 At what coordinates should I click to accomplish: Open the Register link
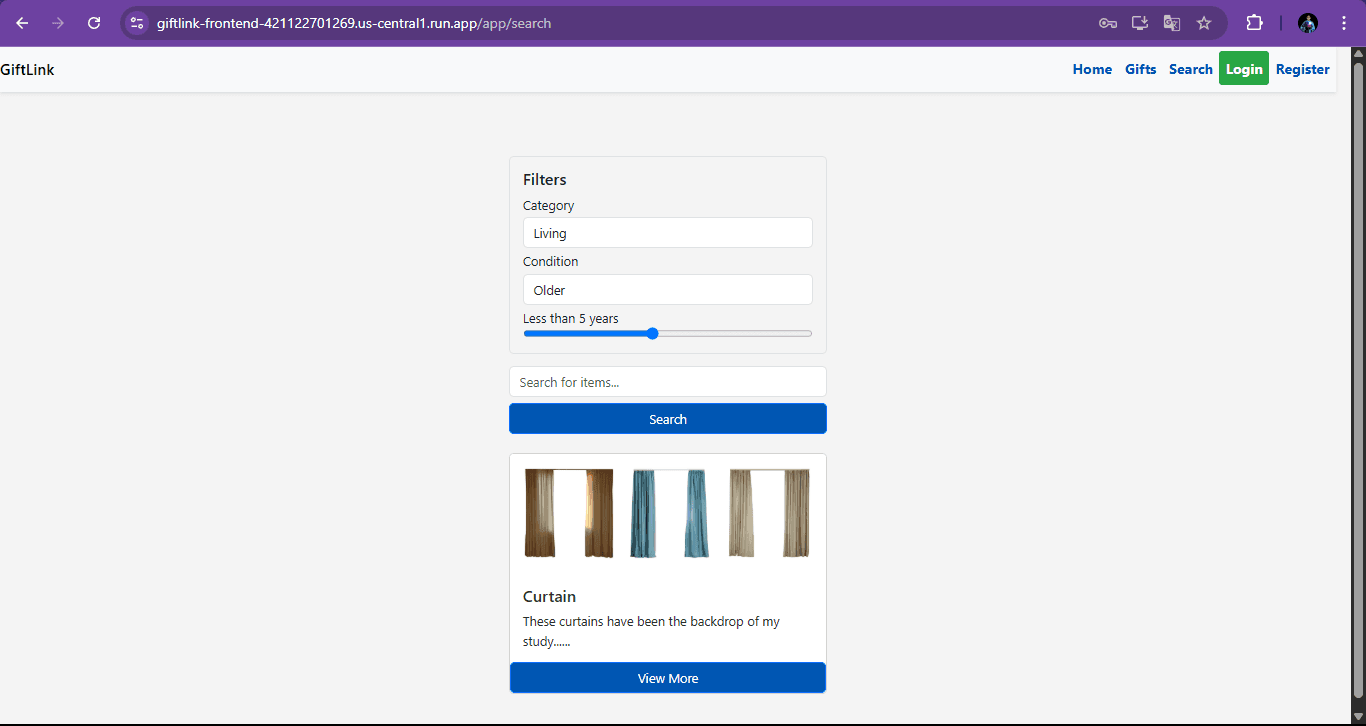(1302, 69)
